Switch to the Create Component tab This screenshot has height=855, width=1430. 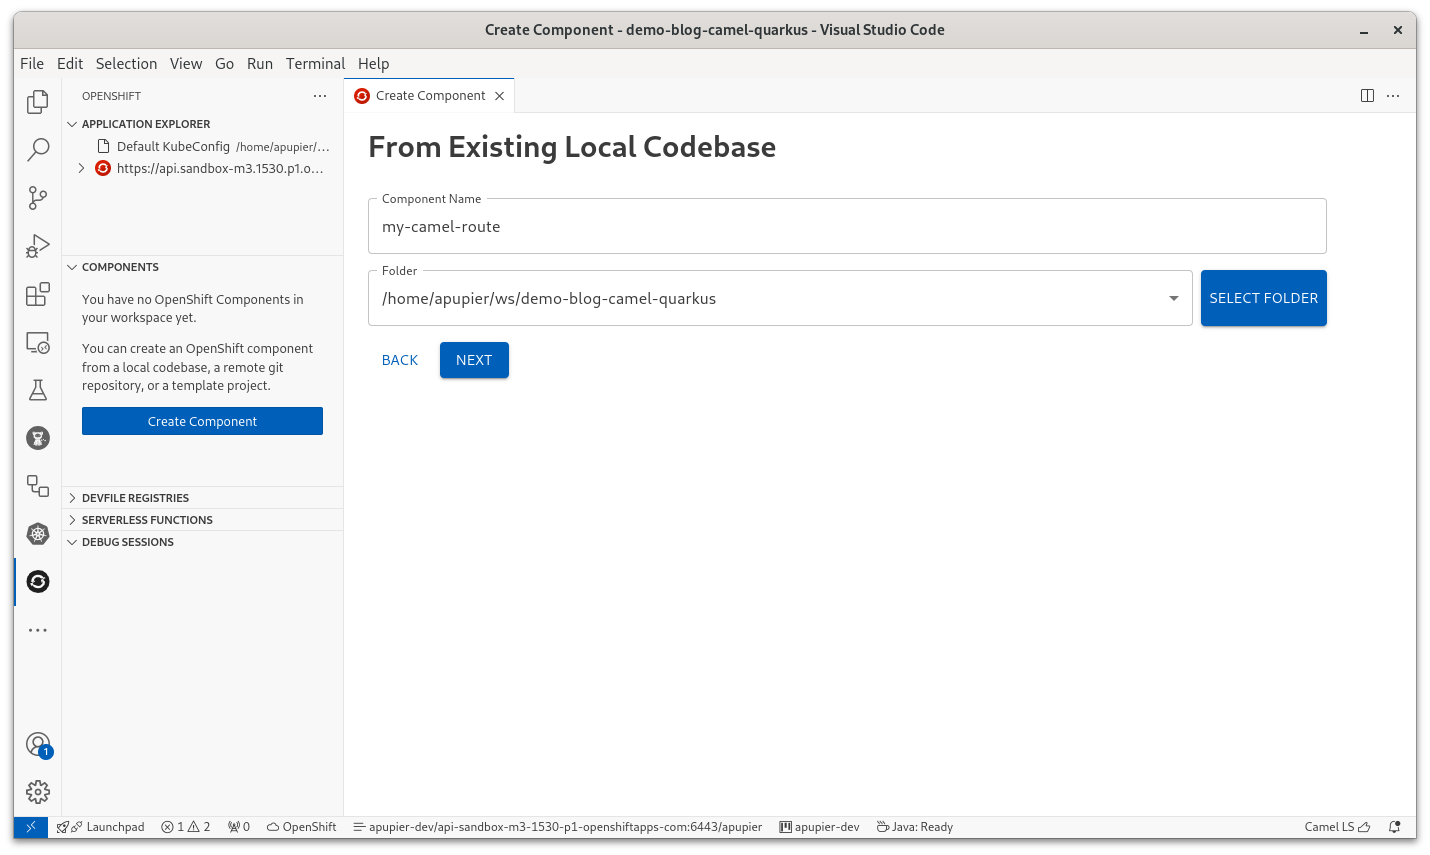[428, 95]
